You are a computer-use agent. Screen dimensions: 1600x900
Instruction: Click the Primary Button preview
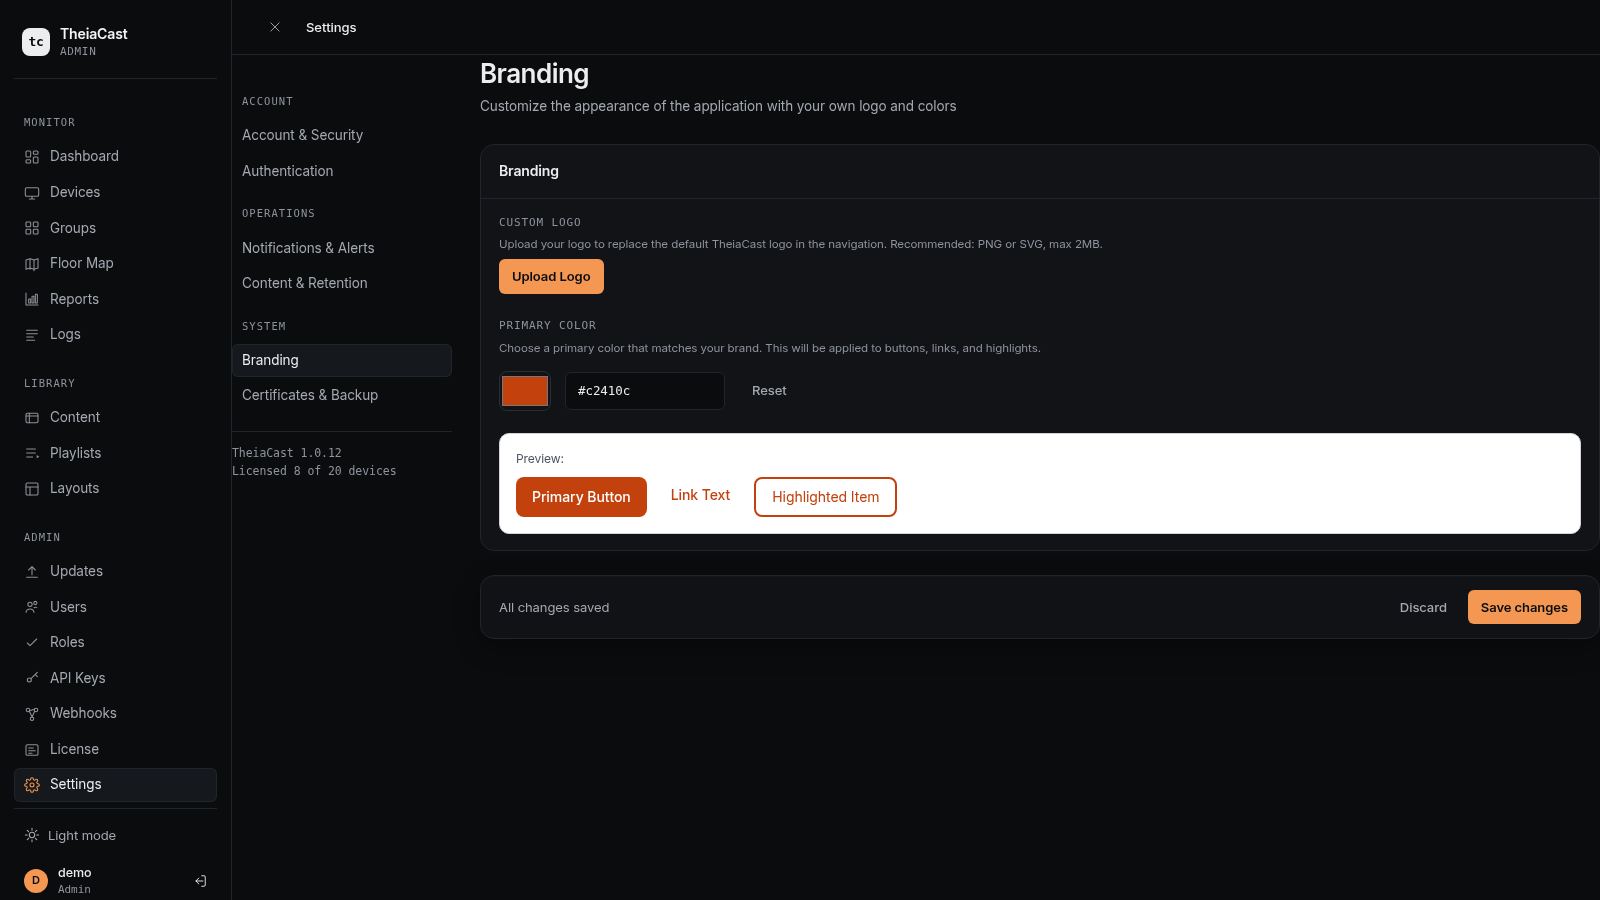[x=581, y=497]
